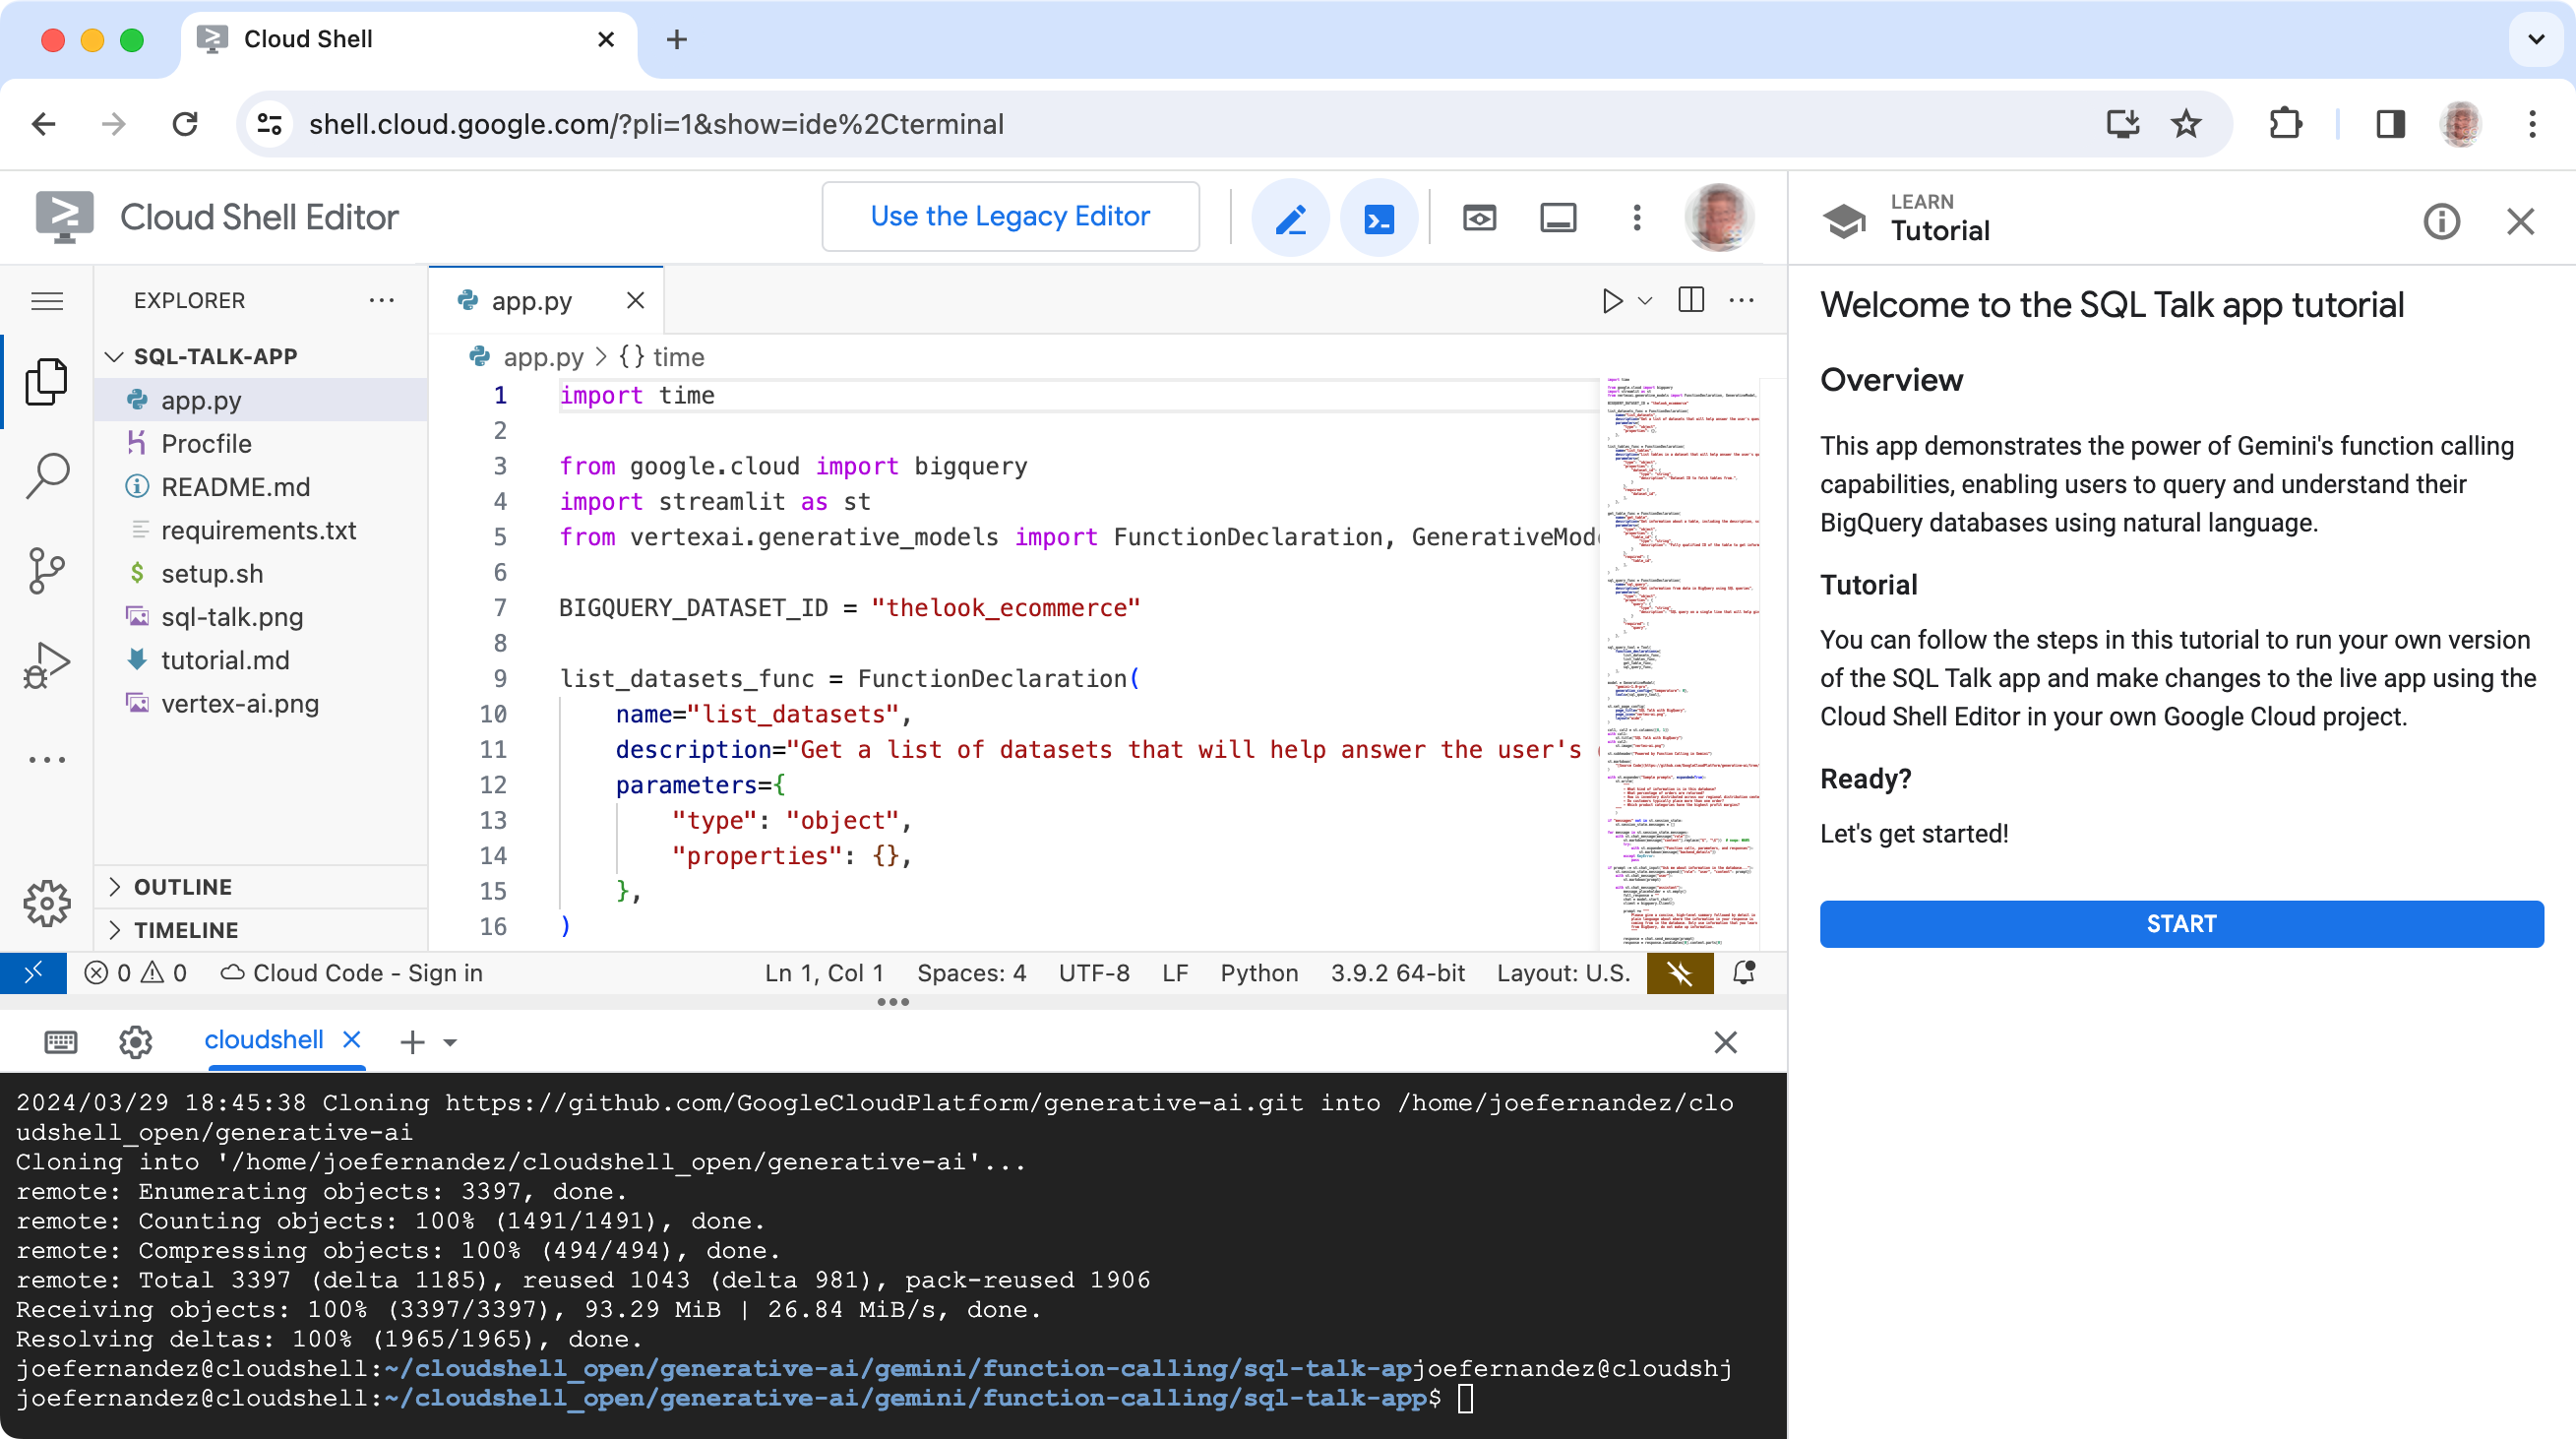Toggle the terminal settings gear icon
2576x1439 pixels.
click(x=136, y=1039)
